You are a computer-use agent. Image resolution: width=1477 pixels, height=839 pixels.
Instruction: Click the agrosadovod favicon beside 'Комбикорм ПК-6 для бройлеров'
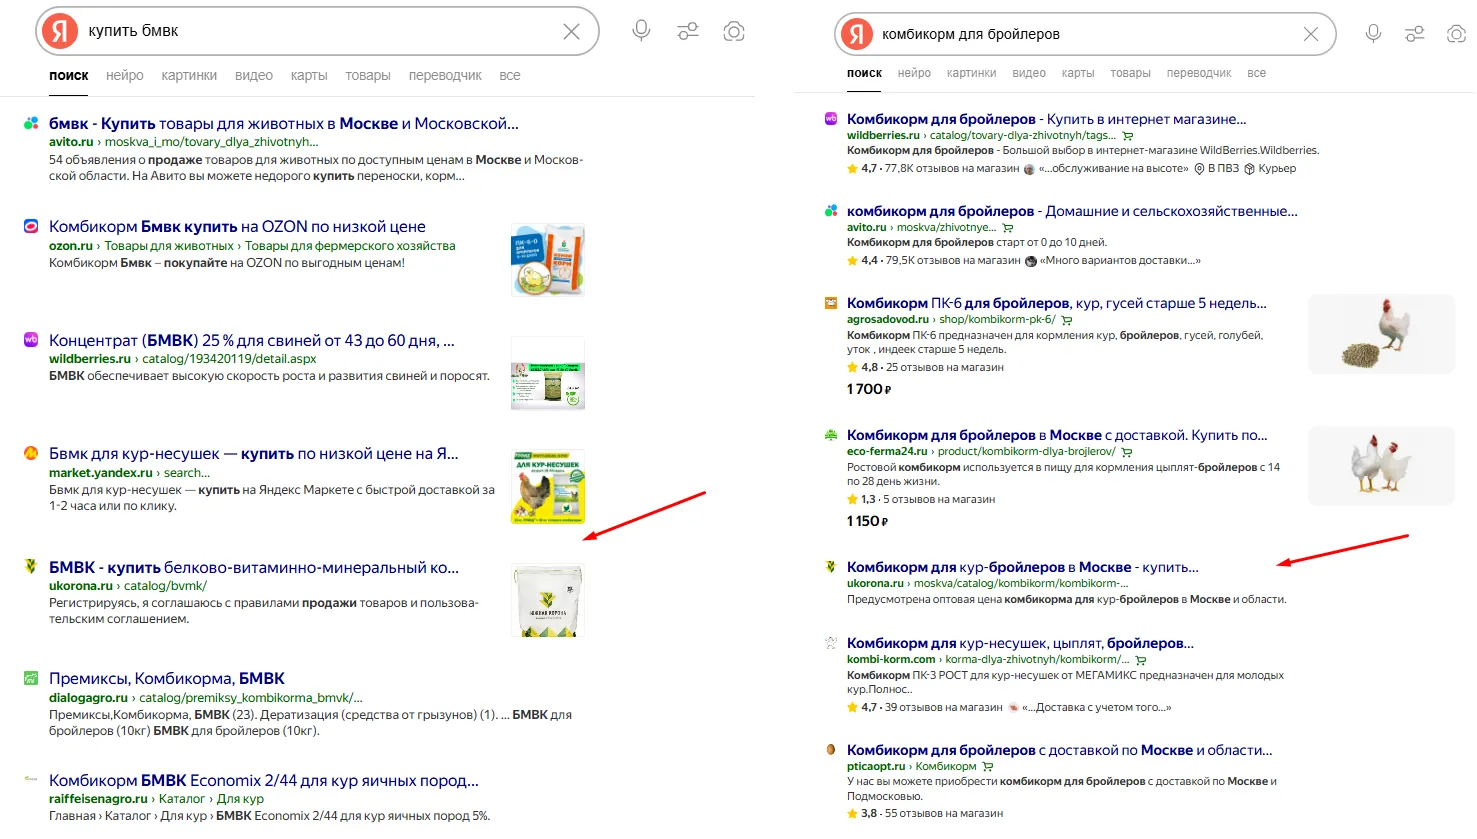tap(831, 303)
